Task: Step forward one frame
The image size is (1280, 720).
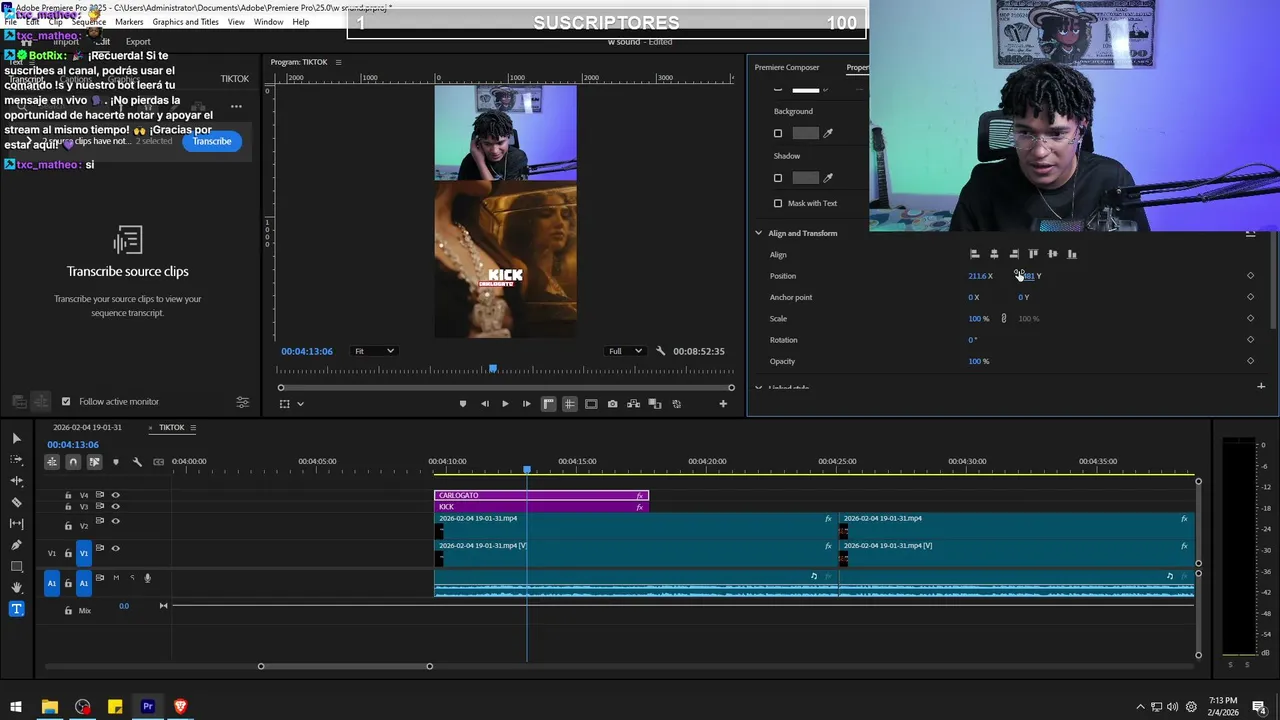Action: pyautogui.click(x=526, y=404)
